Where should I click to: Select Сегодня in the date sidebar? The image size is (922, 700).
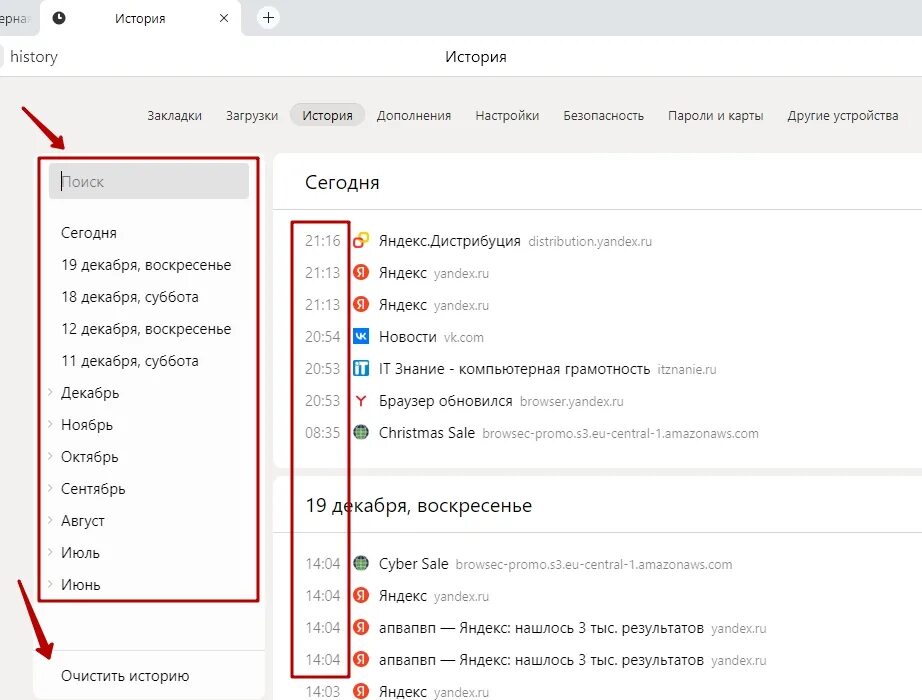(89, 233)
